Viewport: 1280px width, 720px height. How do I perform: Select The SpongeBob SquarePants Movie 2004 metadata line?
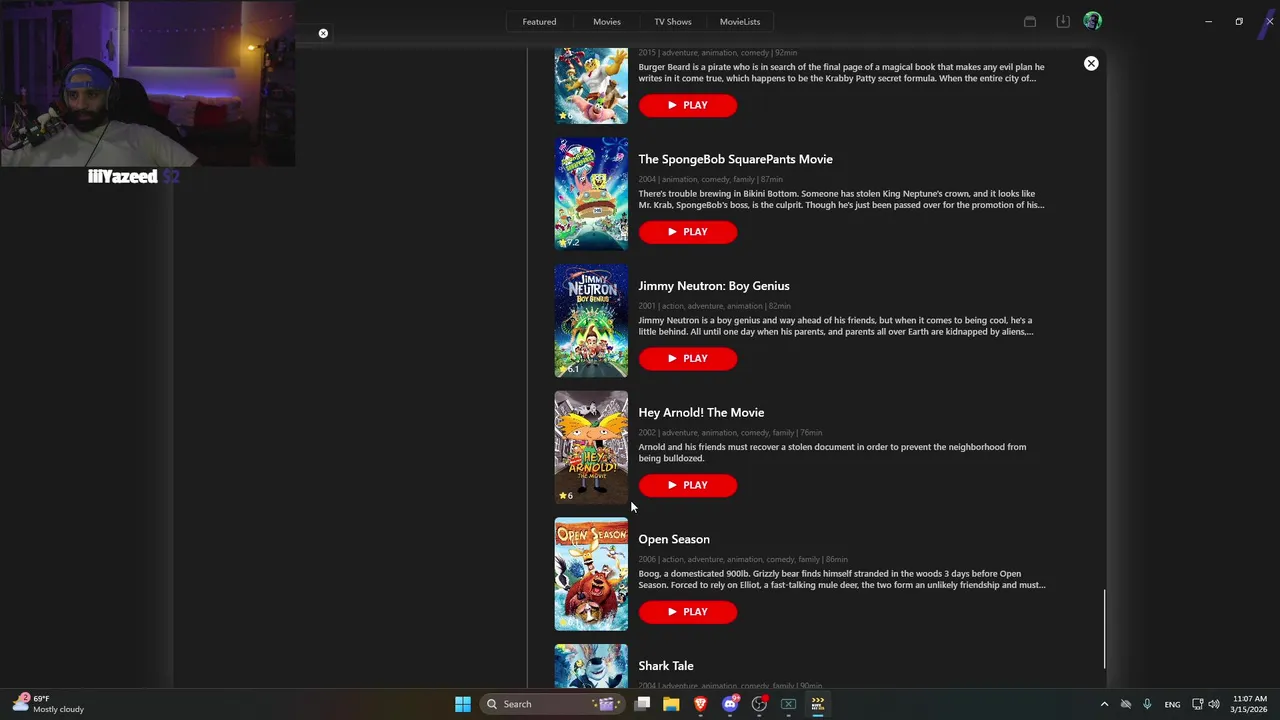pos(710,180)
